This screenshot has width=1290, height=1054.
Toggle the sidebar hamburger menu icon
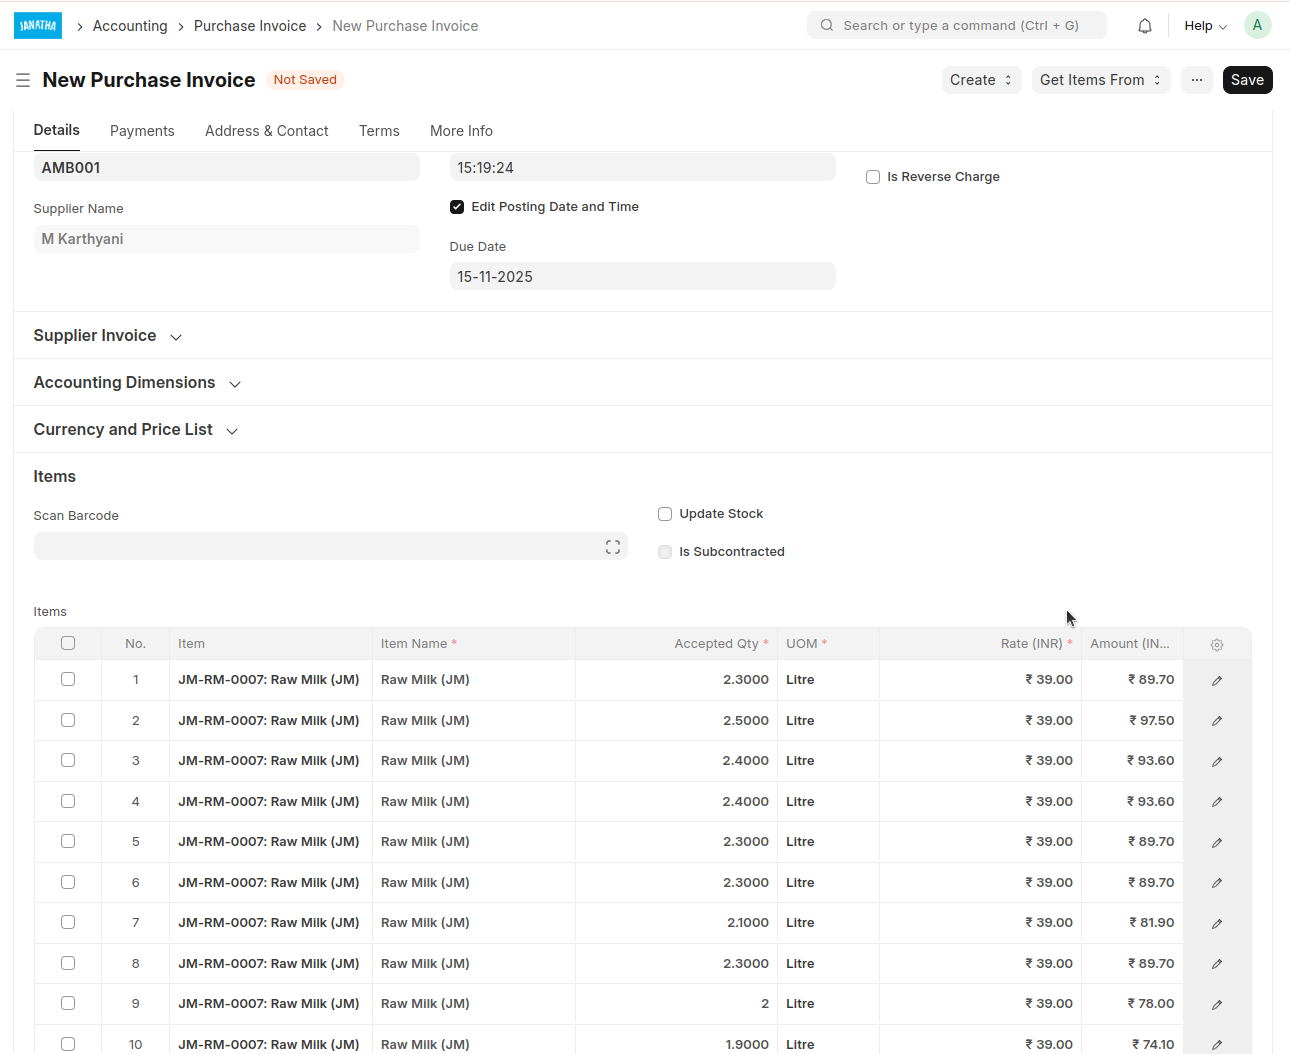coord(23,80)
